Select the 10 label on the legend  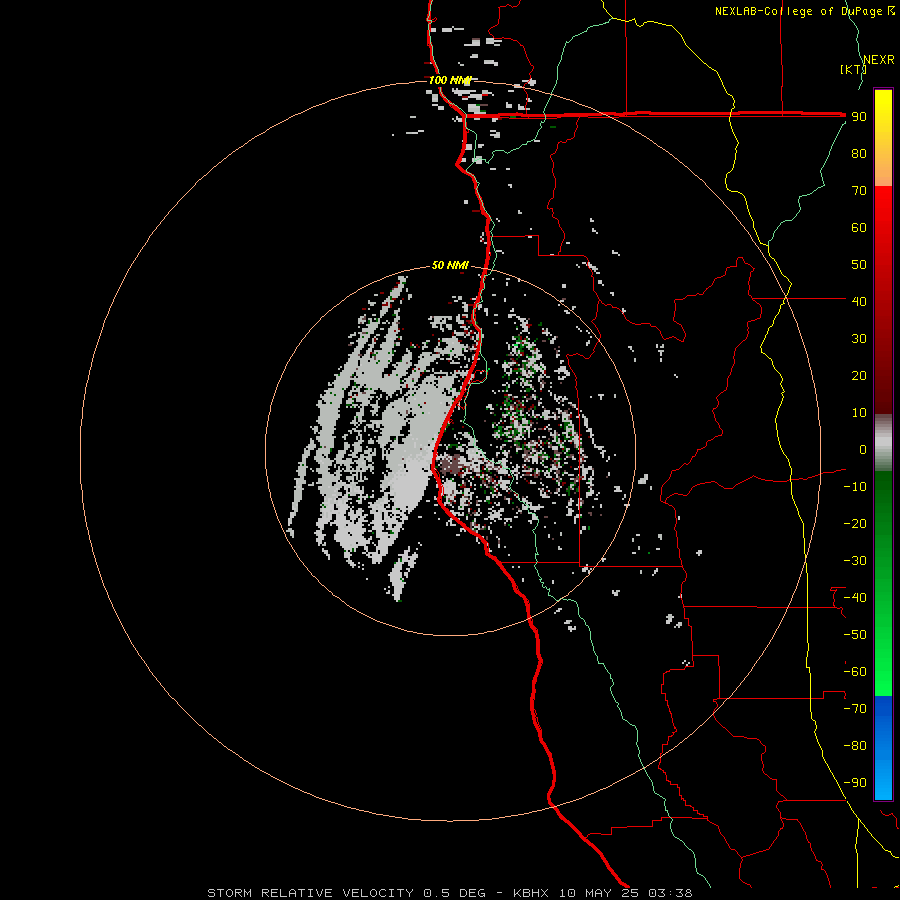pyautogui.click(x=859, y=413)
